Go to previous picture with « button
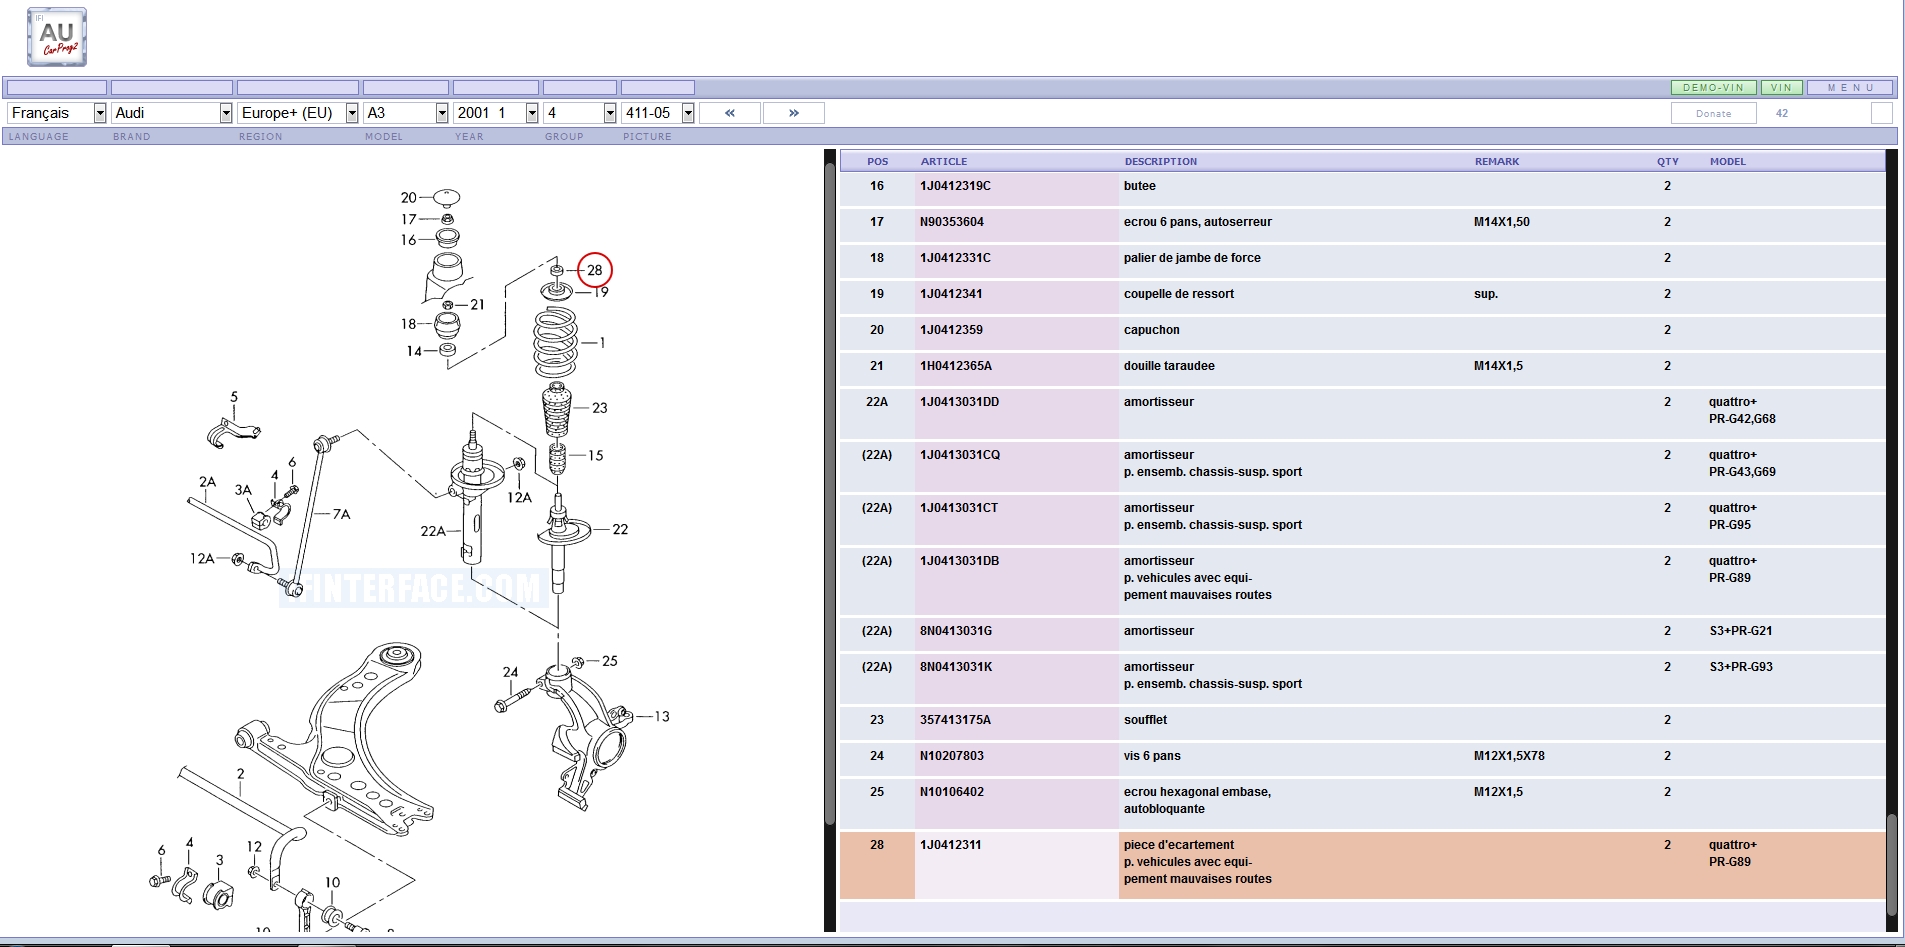The height and width of the screenshot is (947, 1905). 729,113
